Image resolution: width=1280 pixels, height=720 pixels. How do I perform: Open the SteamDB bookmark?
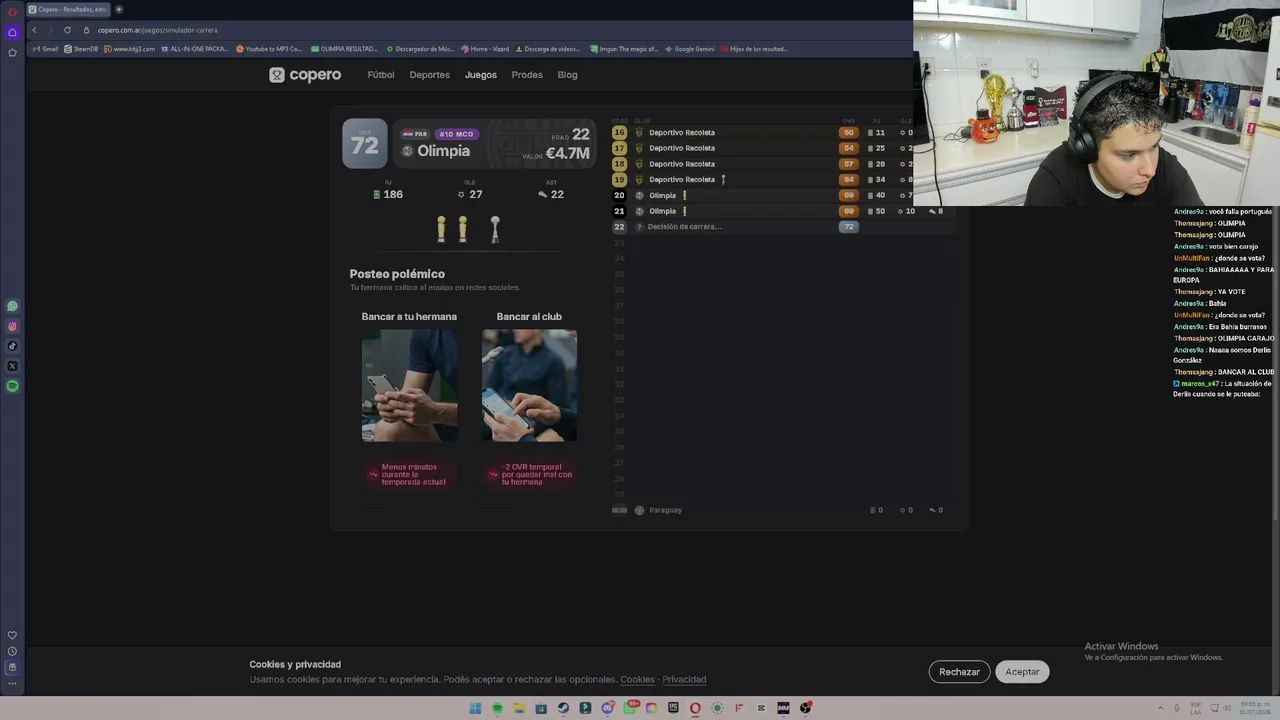pos(82,49)
